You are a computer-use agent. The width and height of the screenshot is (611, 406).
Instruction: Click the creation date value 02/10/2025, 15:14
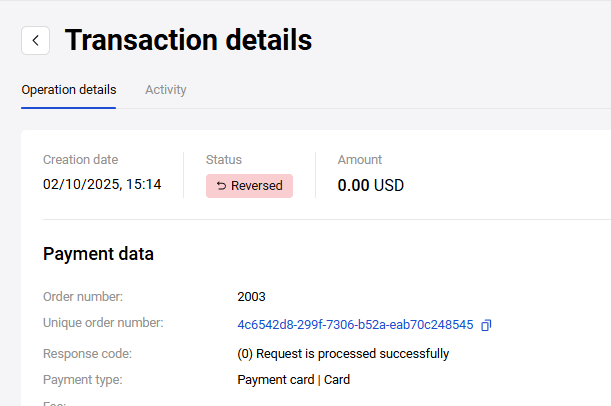pos(102,185)
